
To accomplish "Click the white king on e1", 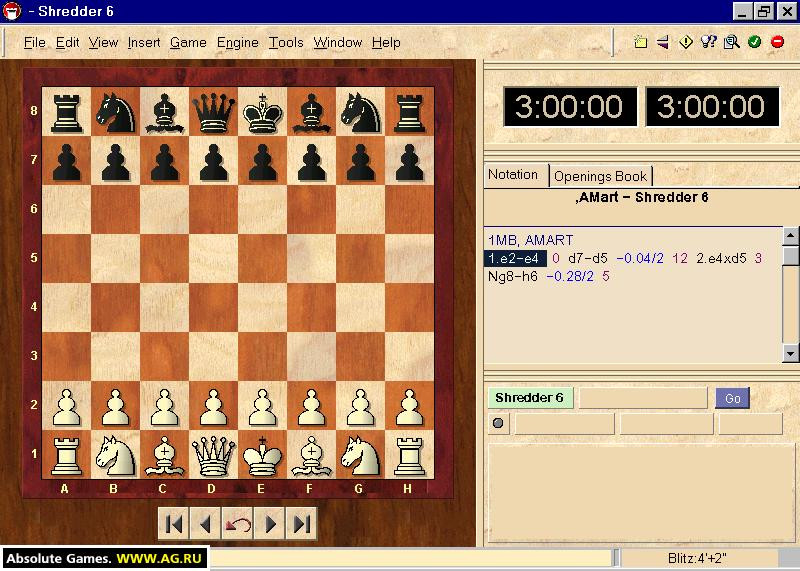I will tap(262, 455).
